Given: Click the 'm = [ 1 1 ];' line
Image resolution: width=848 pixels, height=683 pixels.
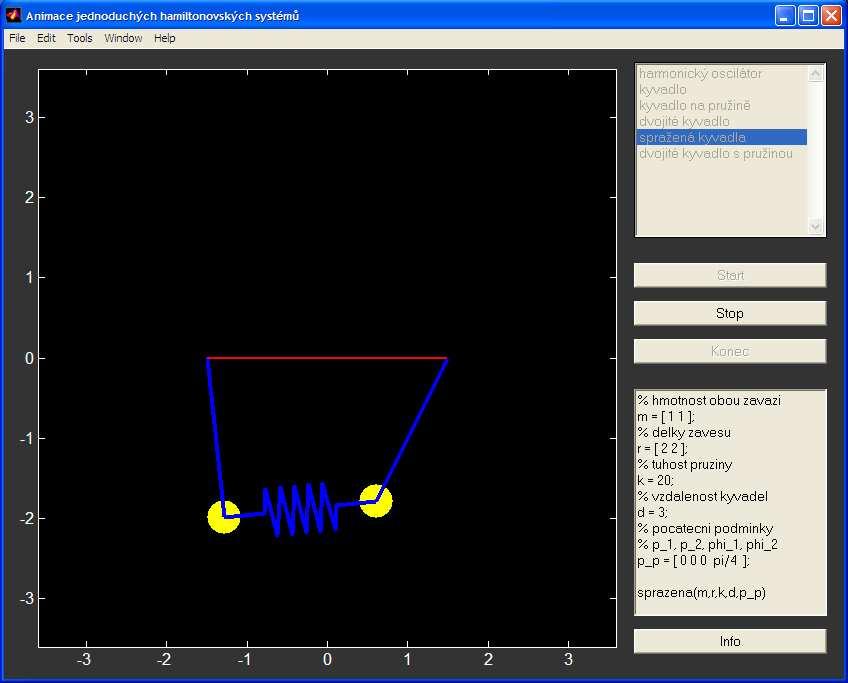Looking at the screenshot, I should 666,416.
